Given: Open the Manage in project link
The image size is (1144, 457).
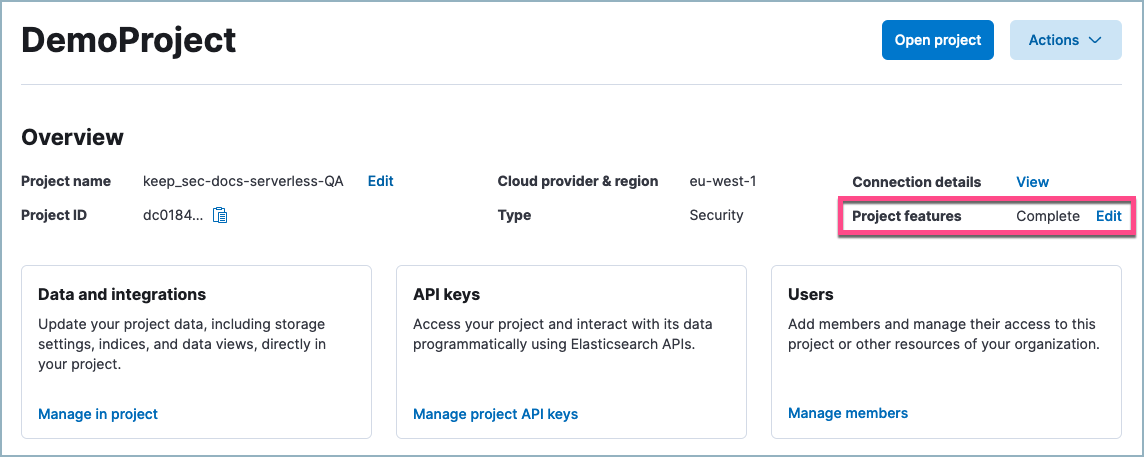Looking at the screenshot, I should tap(98, 414).
